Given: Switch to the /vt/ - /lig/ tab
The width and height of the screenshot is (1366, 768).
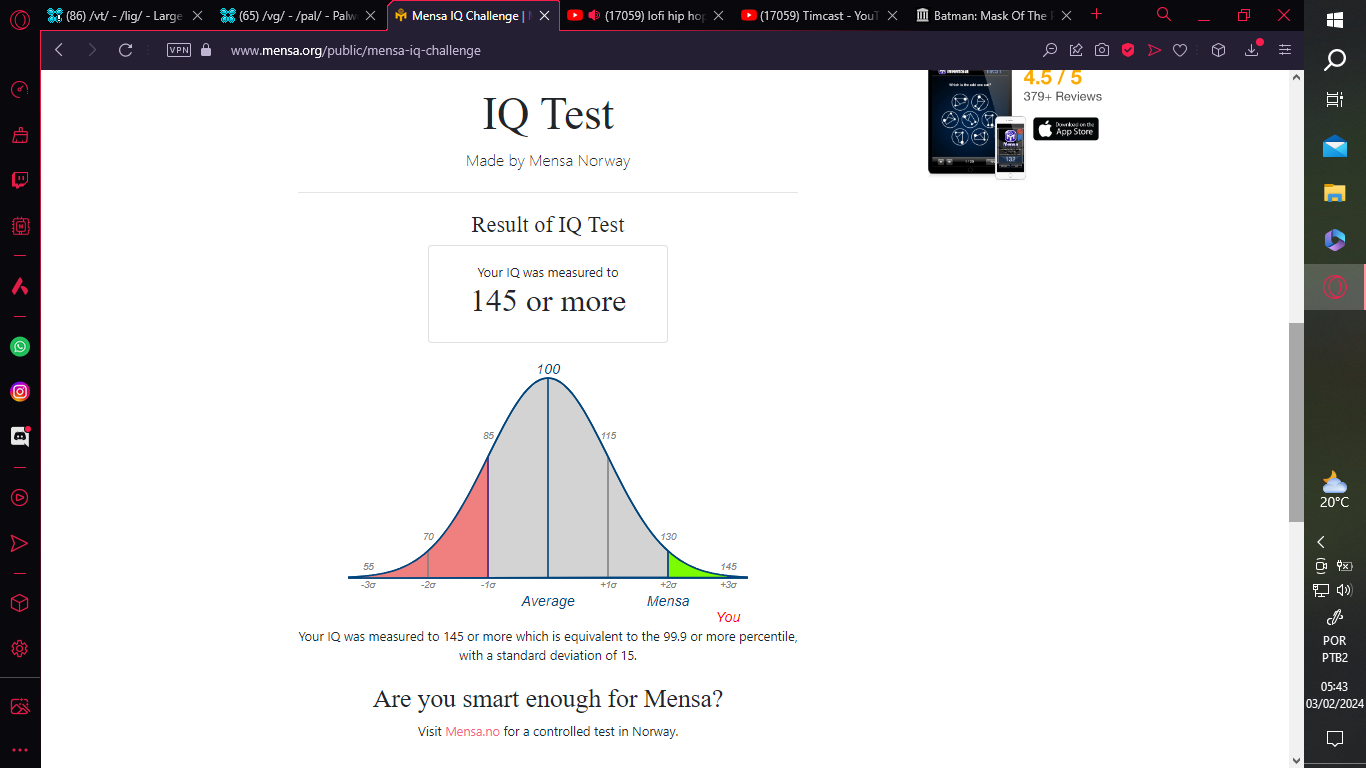Looking at the screenshot, I should 125,16.
